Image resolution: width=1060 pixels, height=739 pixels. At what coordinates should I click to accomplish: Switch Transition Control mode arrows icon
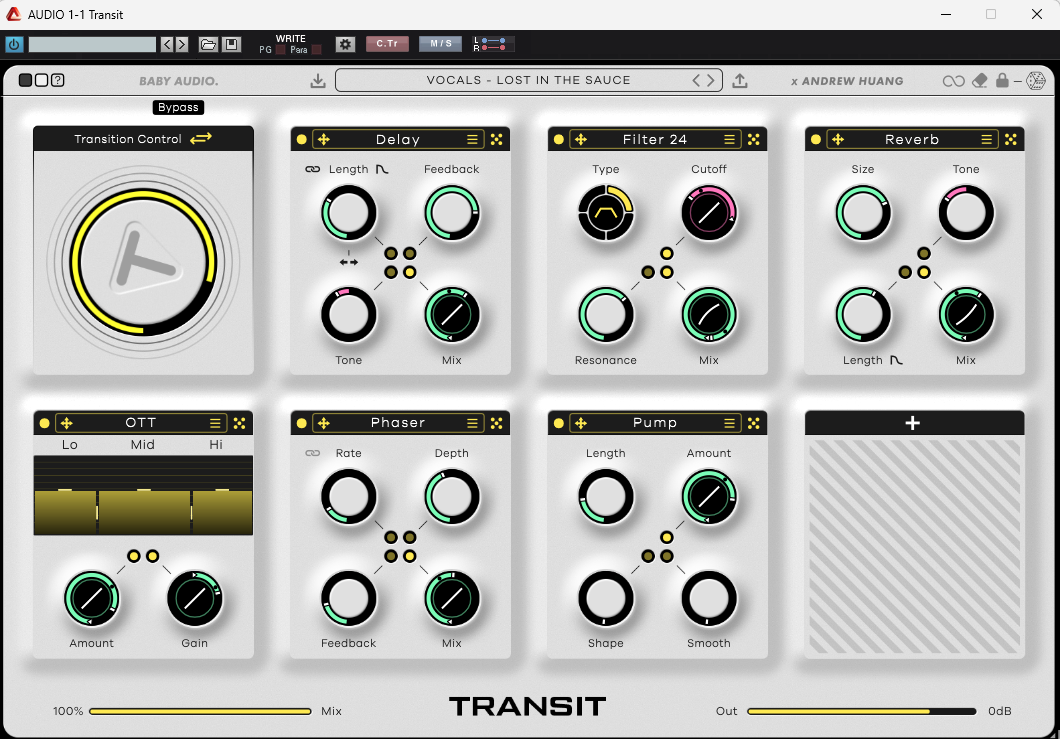(x=201, y=139)
